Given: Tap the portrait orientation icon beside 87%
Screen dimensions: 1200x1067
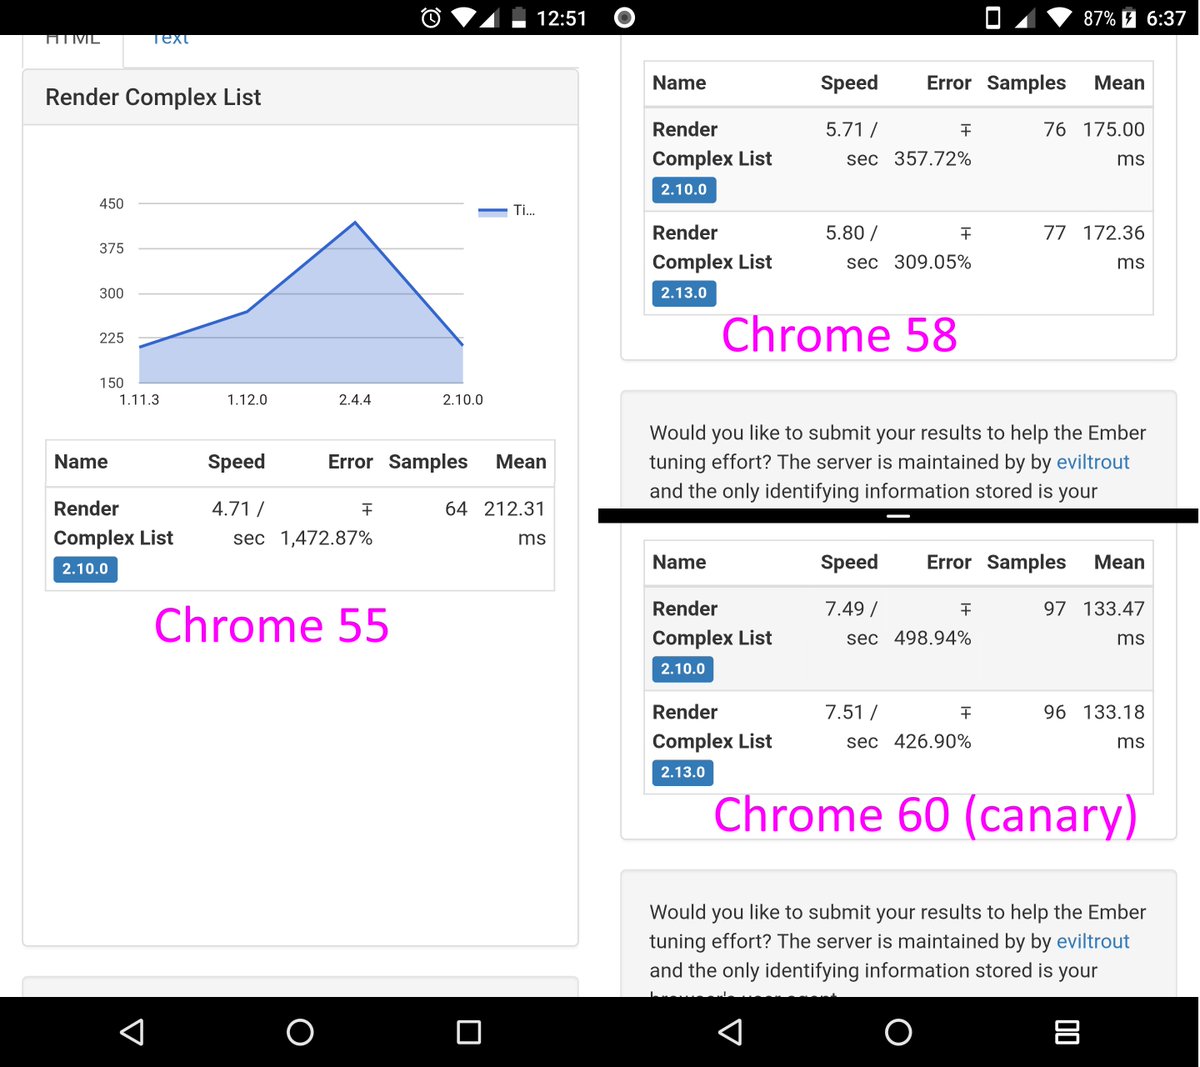Looking at the screenshot, I should [x=993, y=17].
